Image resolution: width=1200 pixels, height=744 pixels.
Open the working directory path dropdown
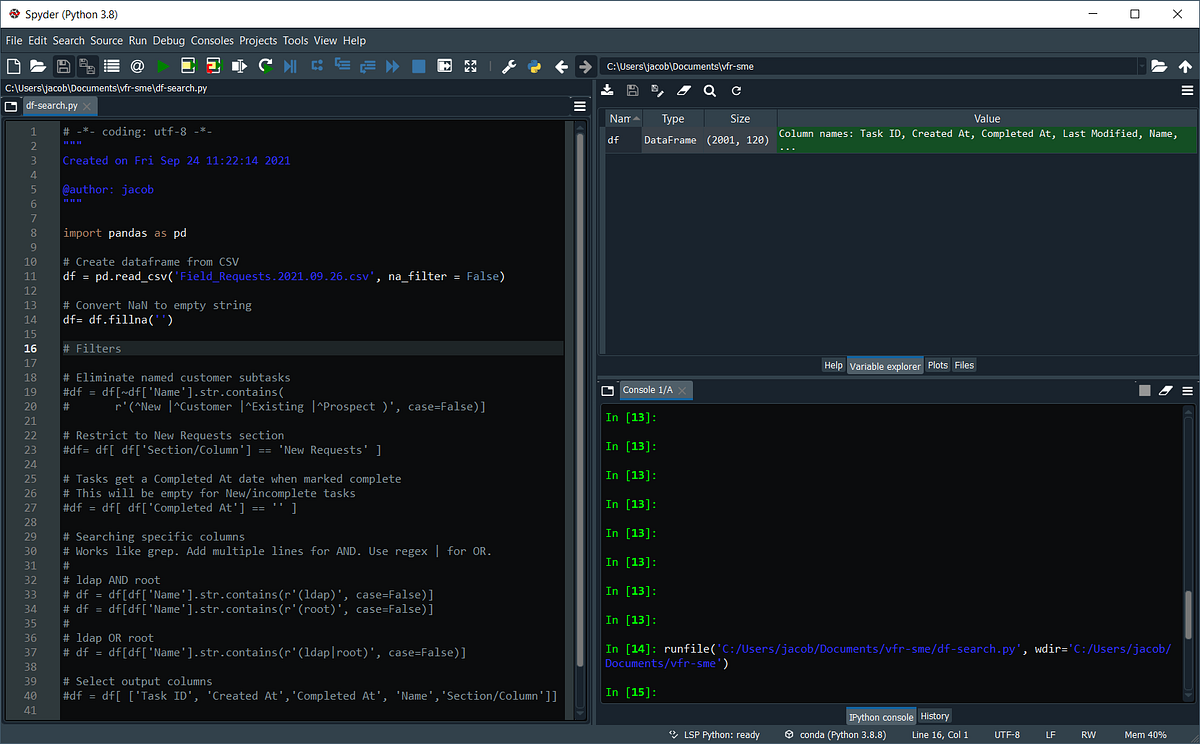click(1141, 66)
